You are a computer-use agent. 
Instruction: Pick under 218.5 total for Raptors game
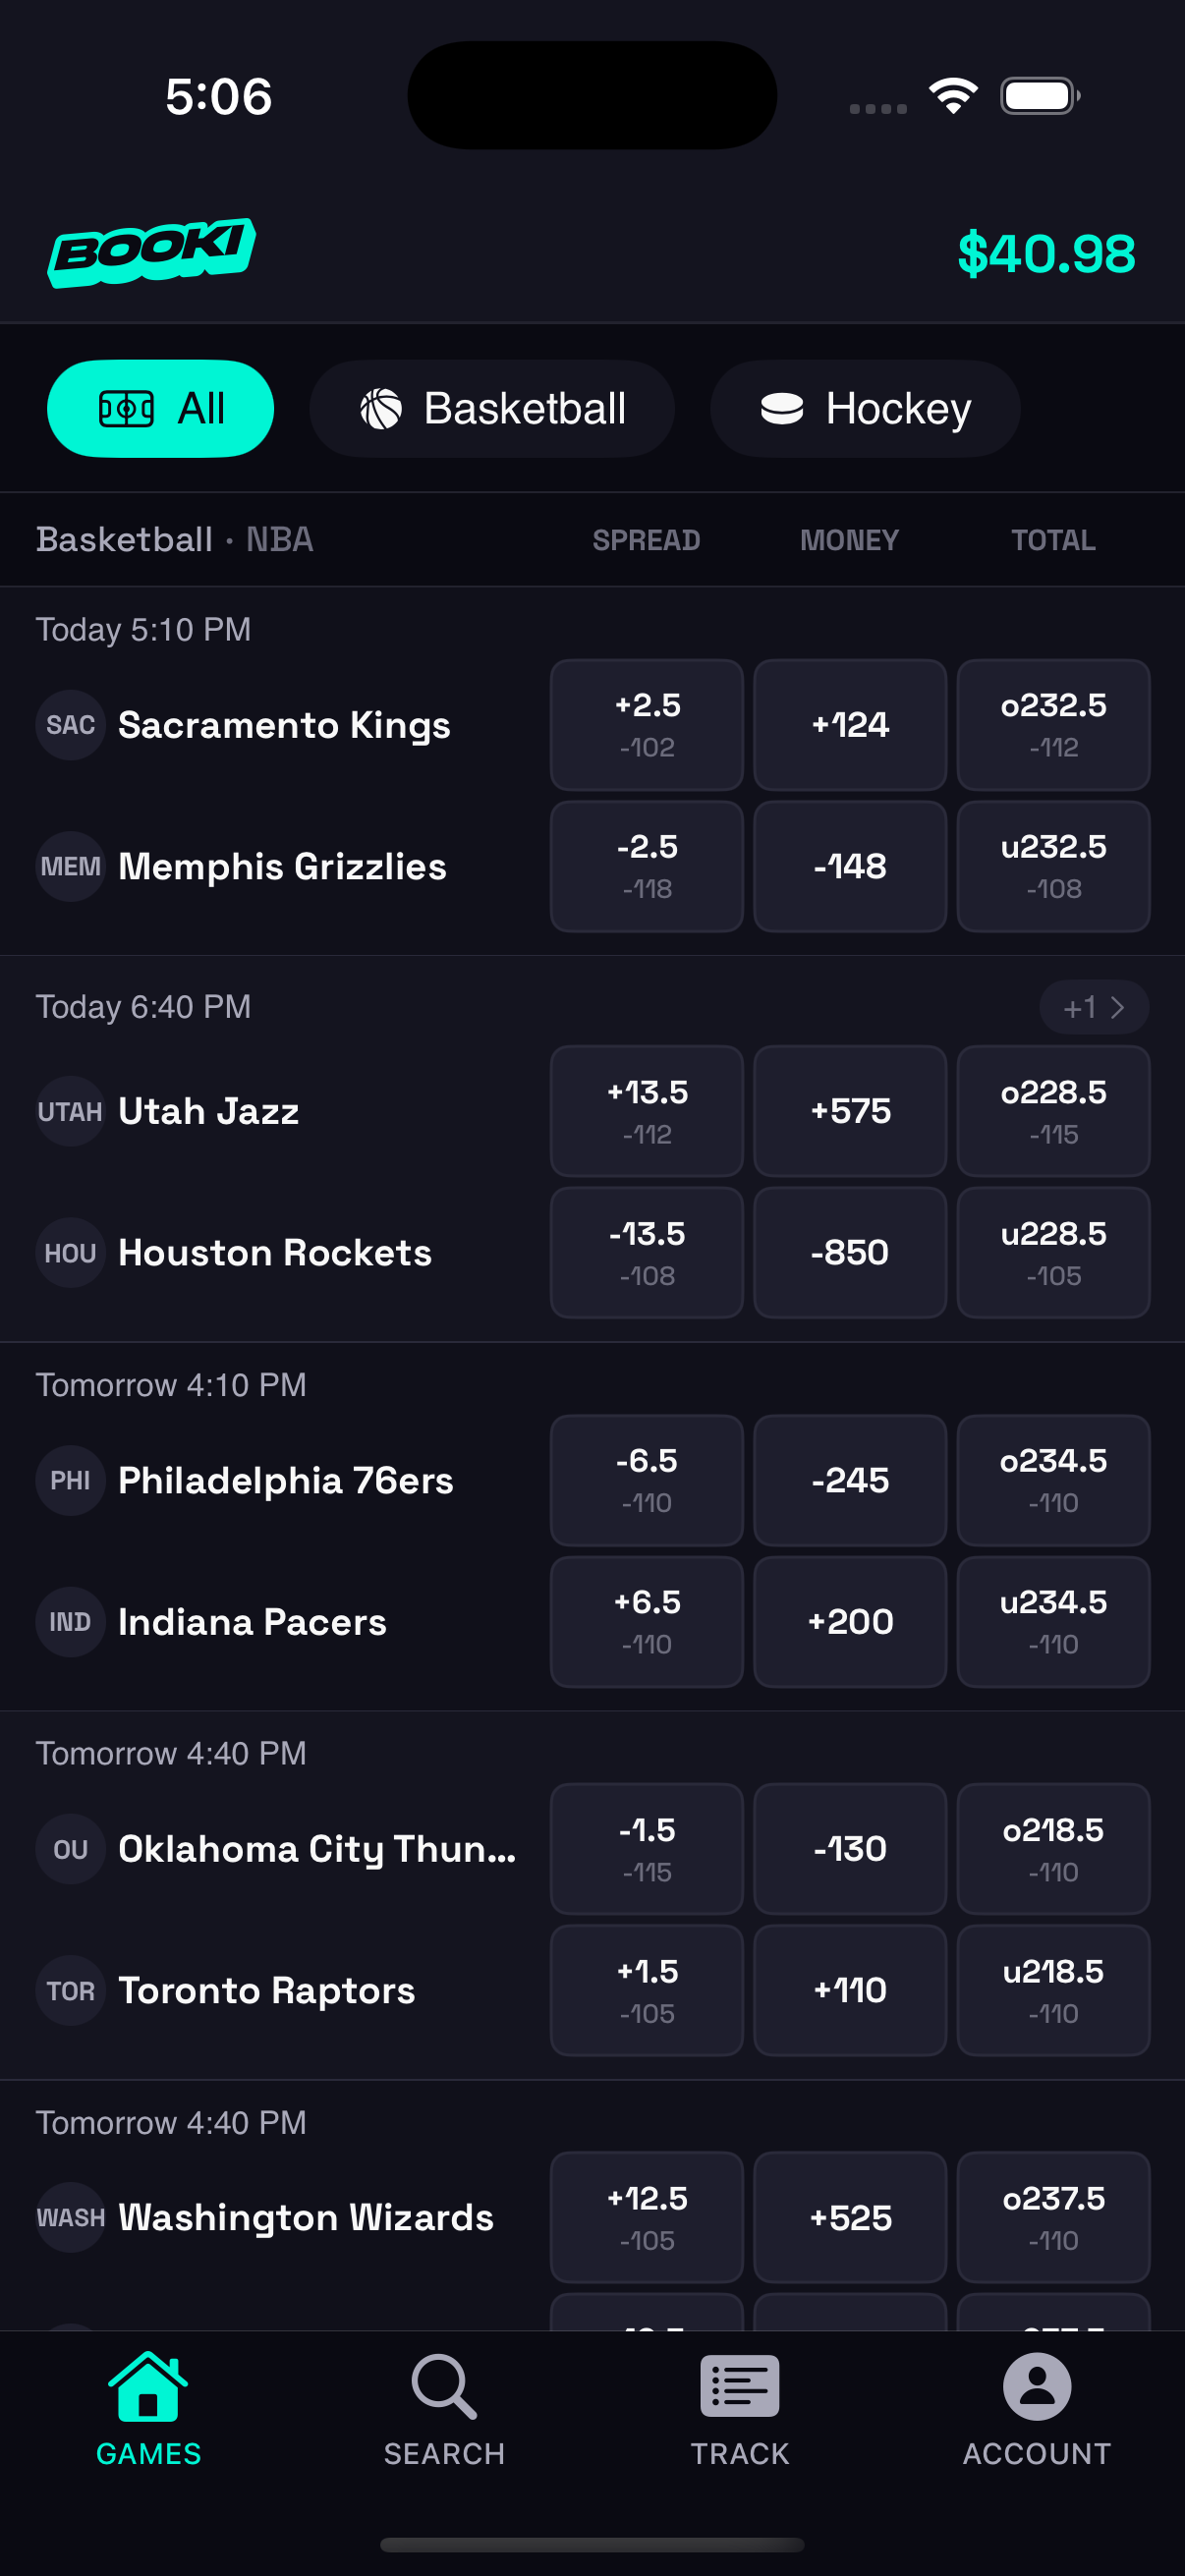click(1053, 1991)
